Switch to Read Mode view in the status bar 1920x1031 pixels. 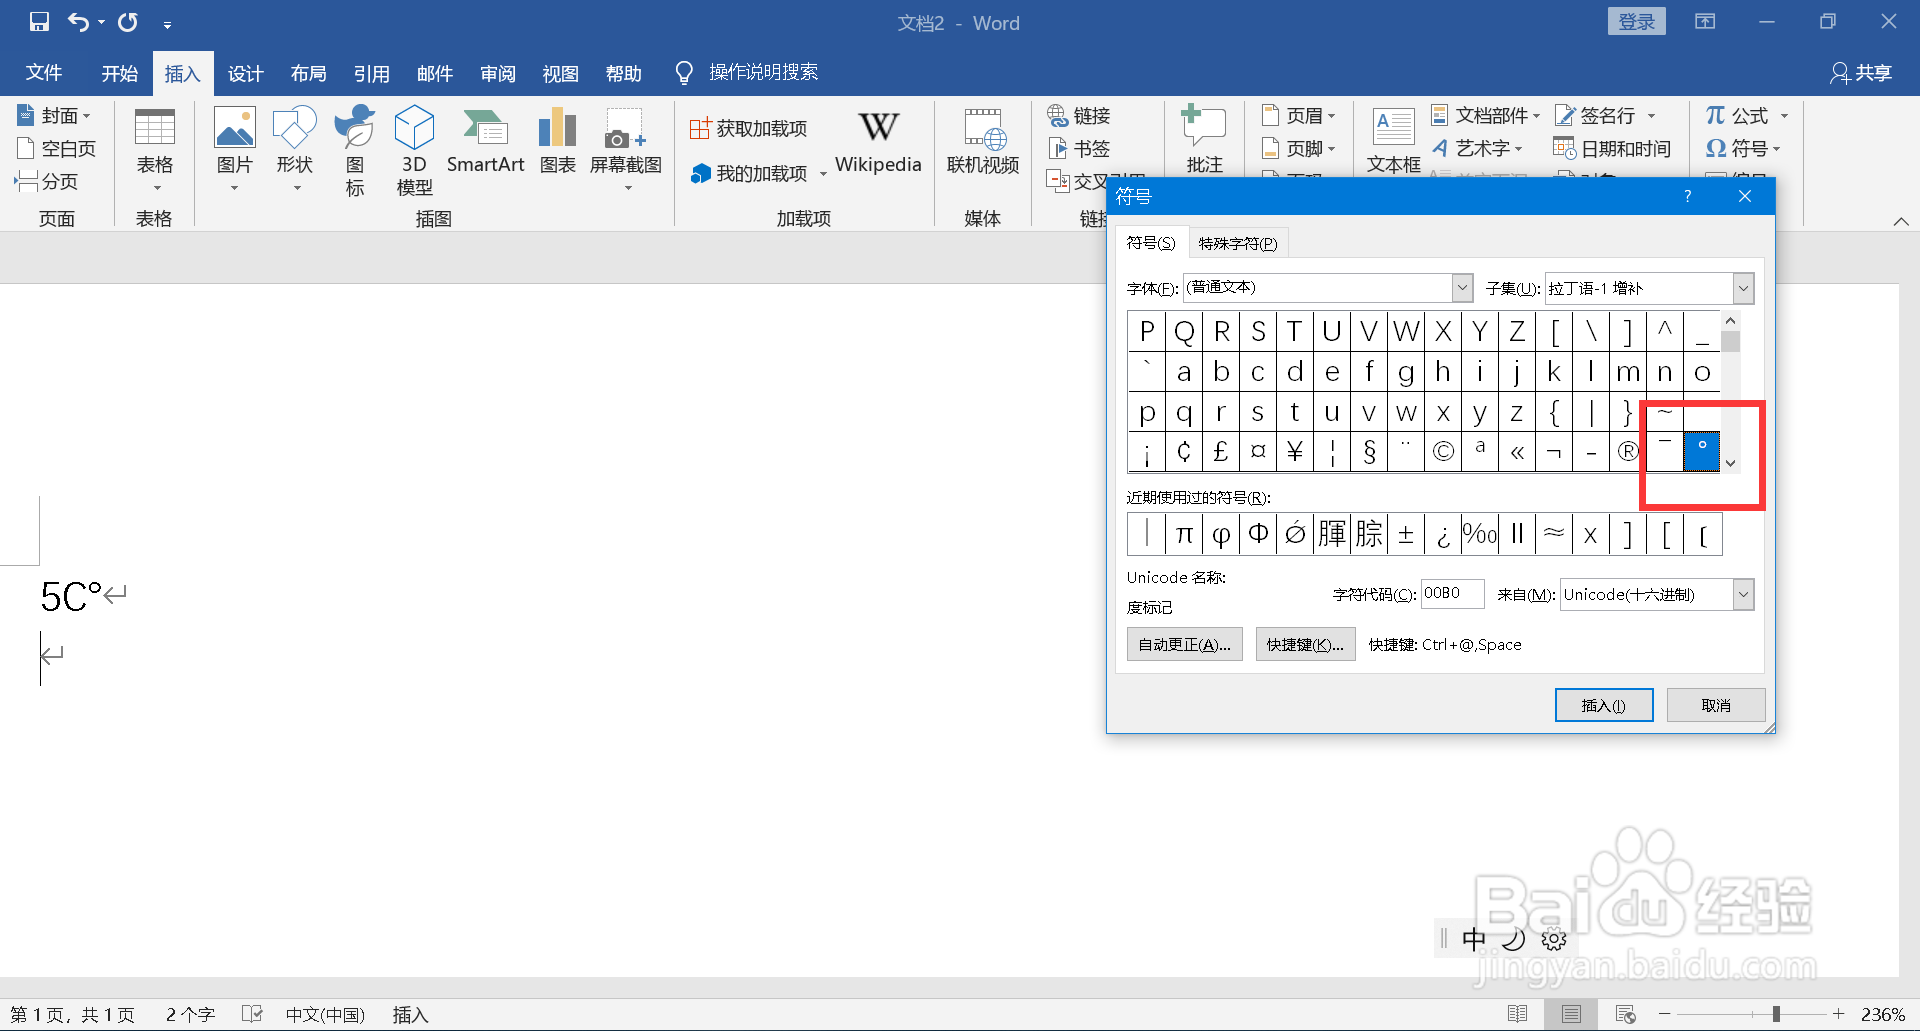(1517, 1014)
